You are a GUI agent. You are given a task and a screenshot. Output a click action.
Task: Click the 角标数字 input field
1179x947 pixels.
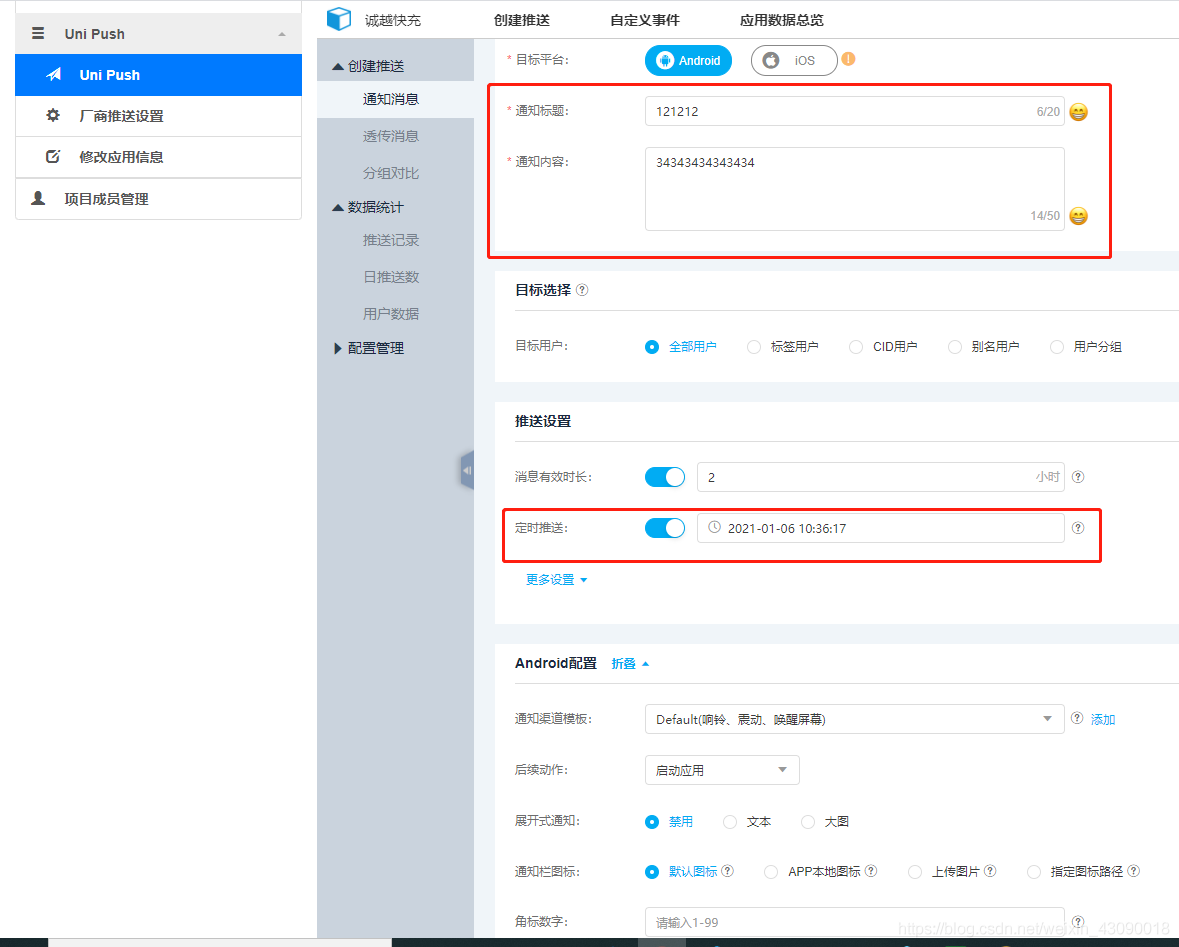[854, 922]
